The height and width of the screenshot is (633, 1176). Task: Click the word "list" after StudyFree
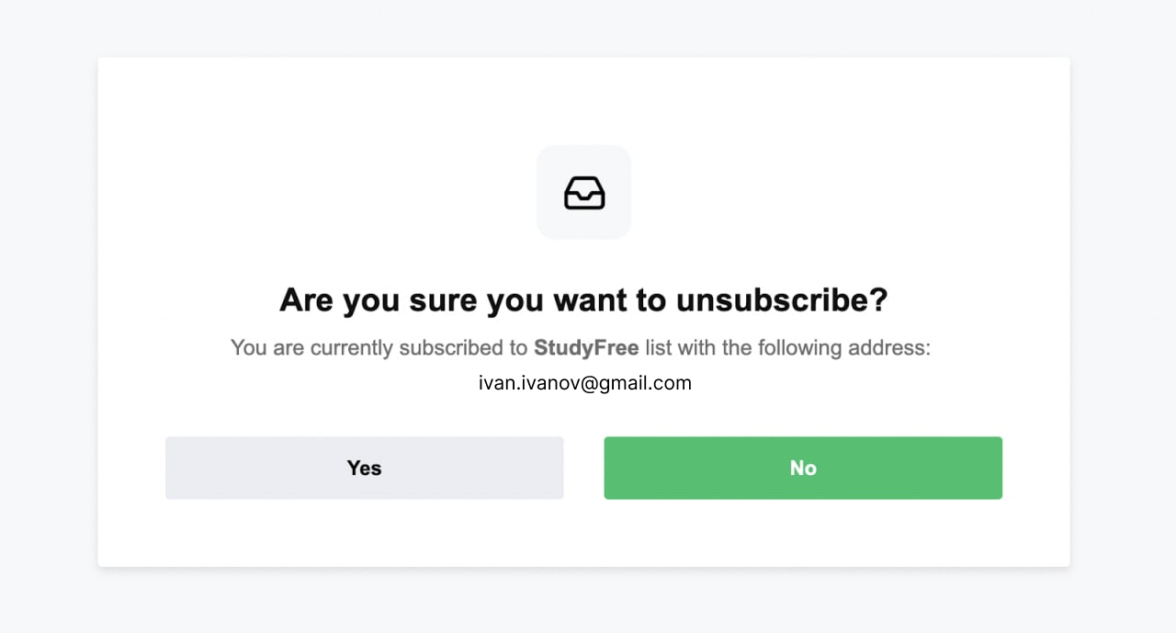click(x=658, y=348)
